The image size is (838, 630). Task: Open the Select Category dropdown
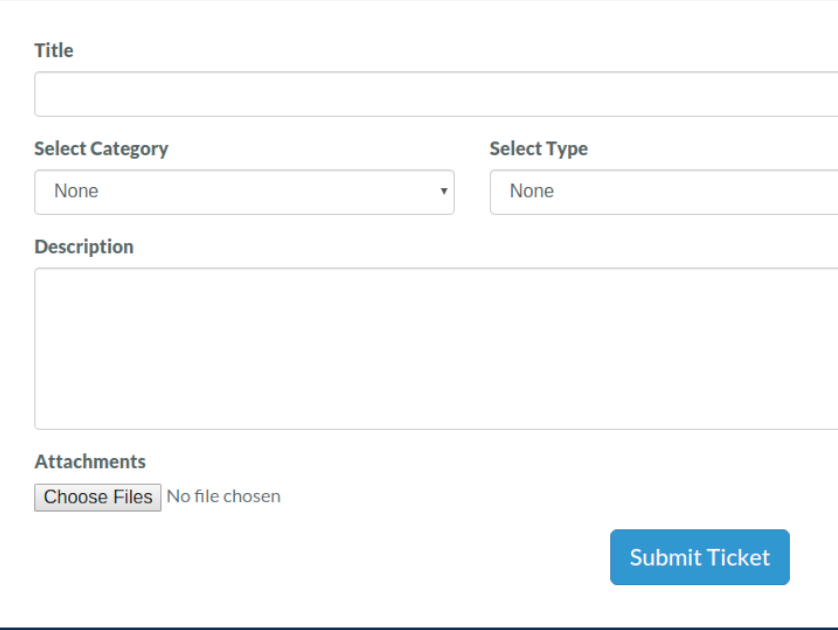tap(244, 192)
